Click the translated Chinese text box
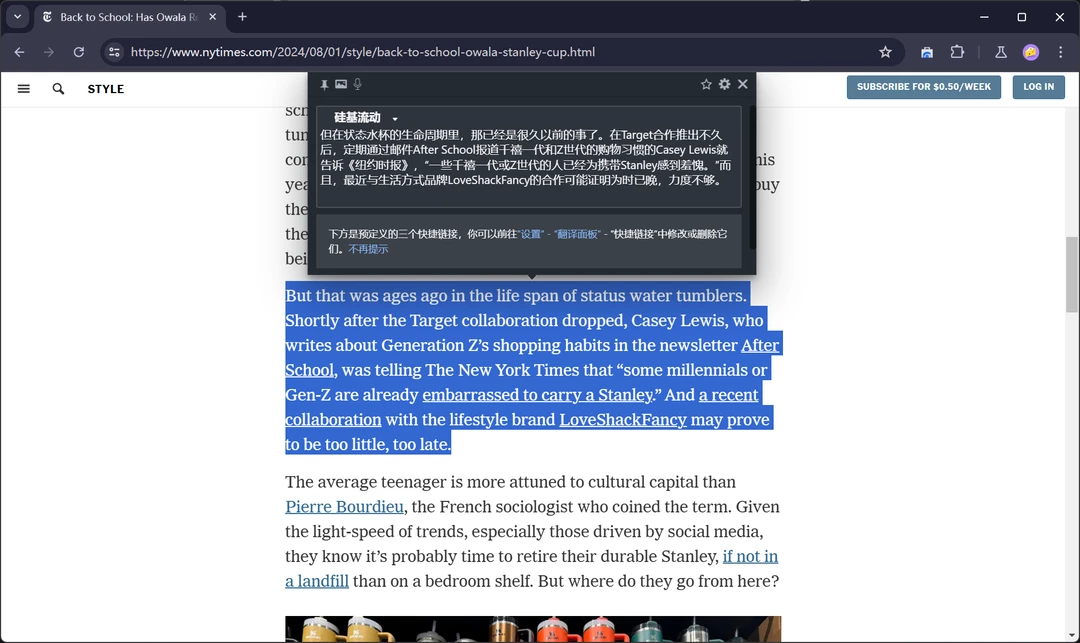This screenshot has width=1080, height=643. click(528, 156)
